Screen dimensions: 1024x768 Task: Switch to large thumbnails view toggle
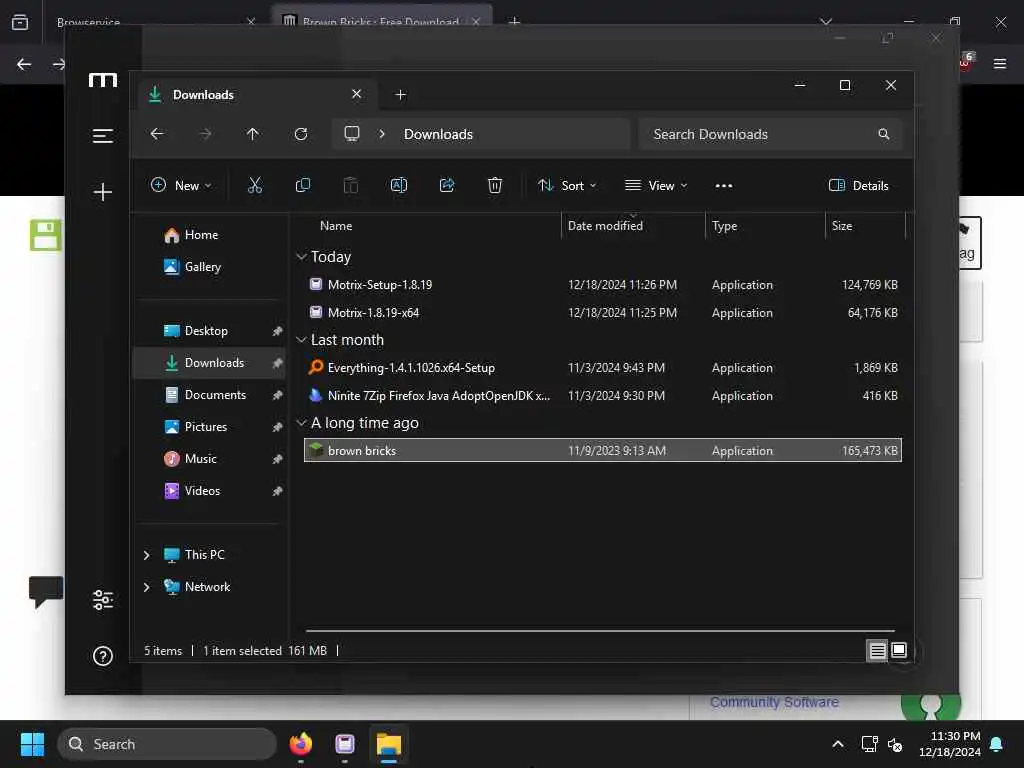[899, 650]
